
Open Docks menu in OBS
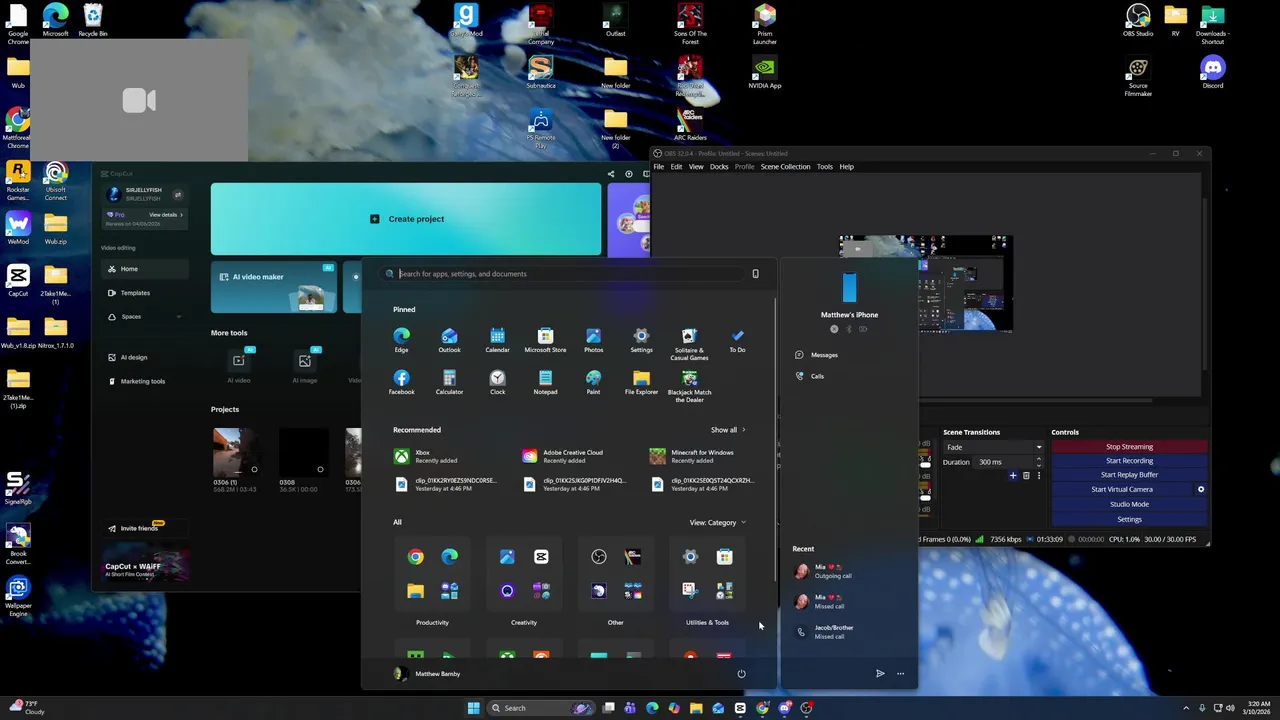click(x=719, y=167)
